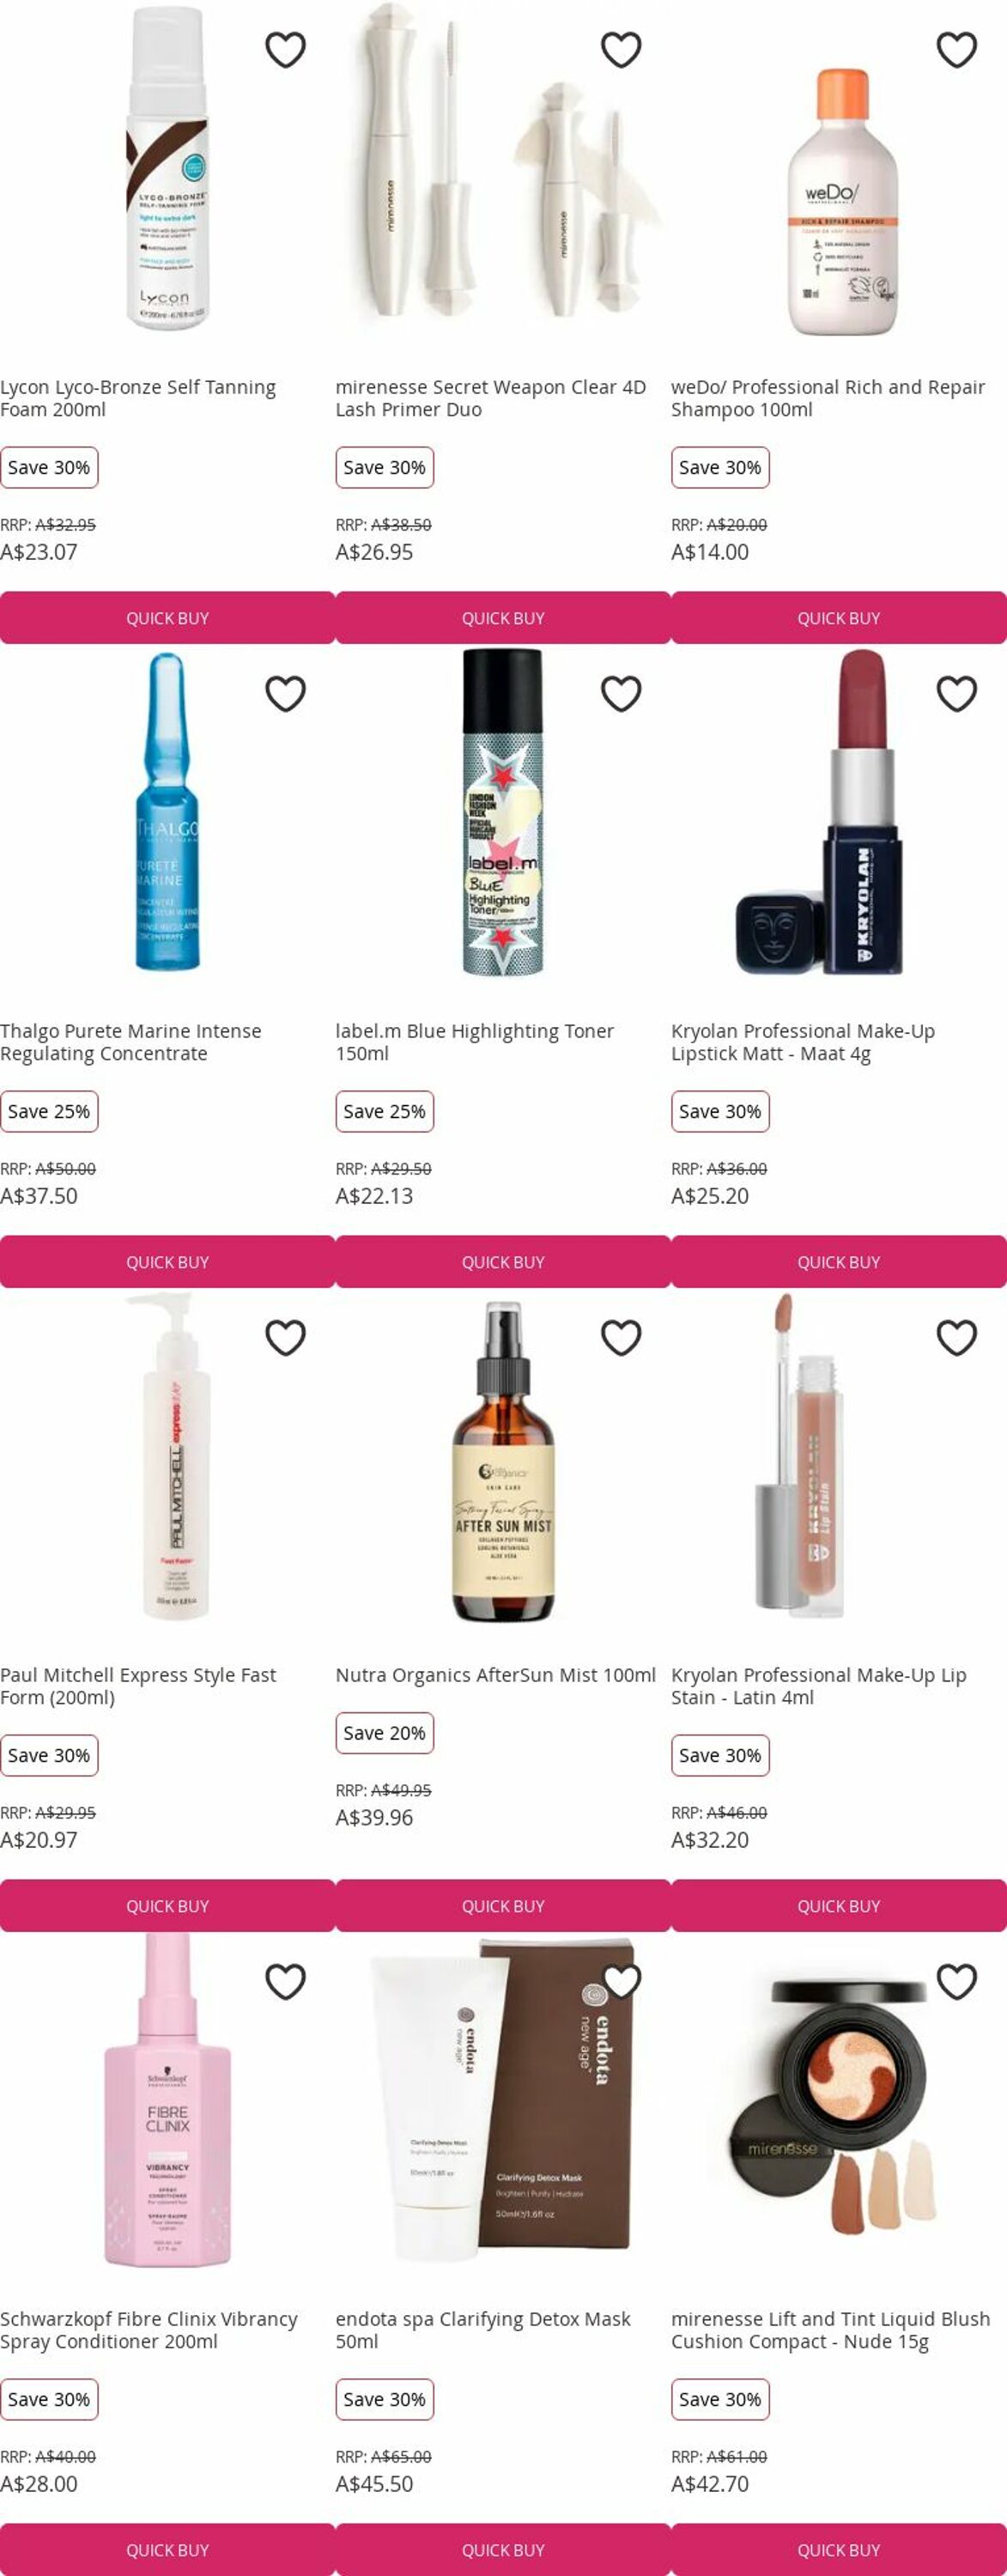The width and height of the screenshot is (1007, 2576).
Task: Toggle wishlist heart for label.m Blue Toner
Action: pos(621,694)
